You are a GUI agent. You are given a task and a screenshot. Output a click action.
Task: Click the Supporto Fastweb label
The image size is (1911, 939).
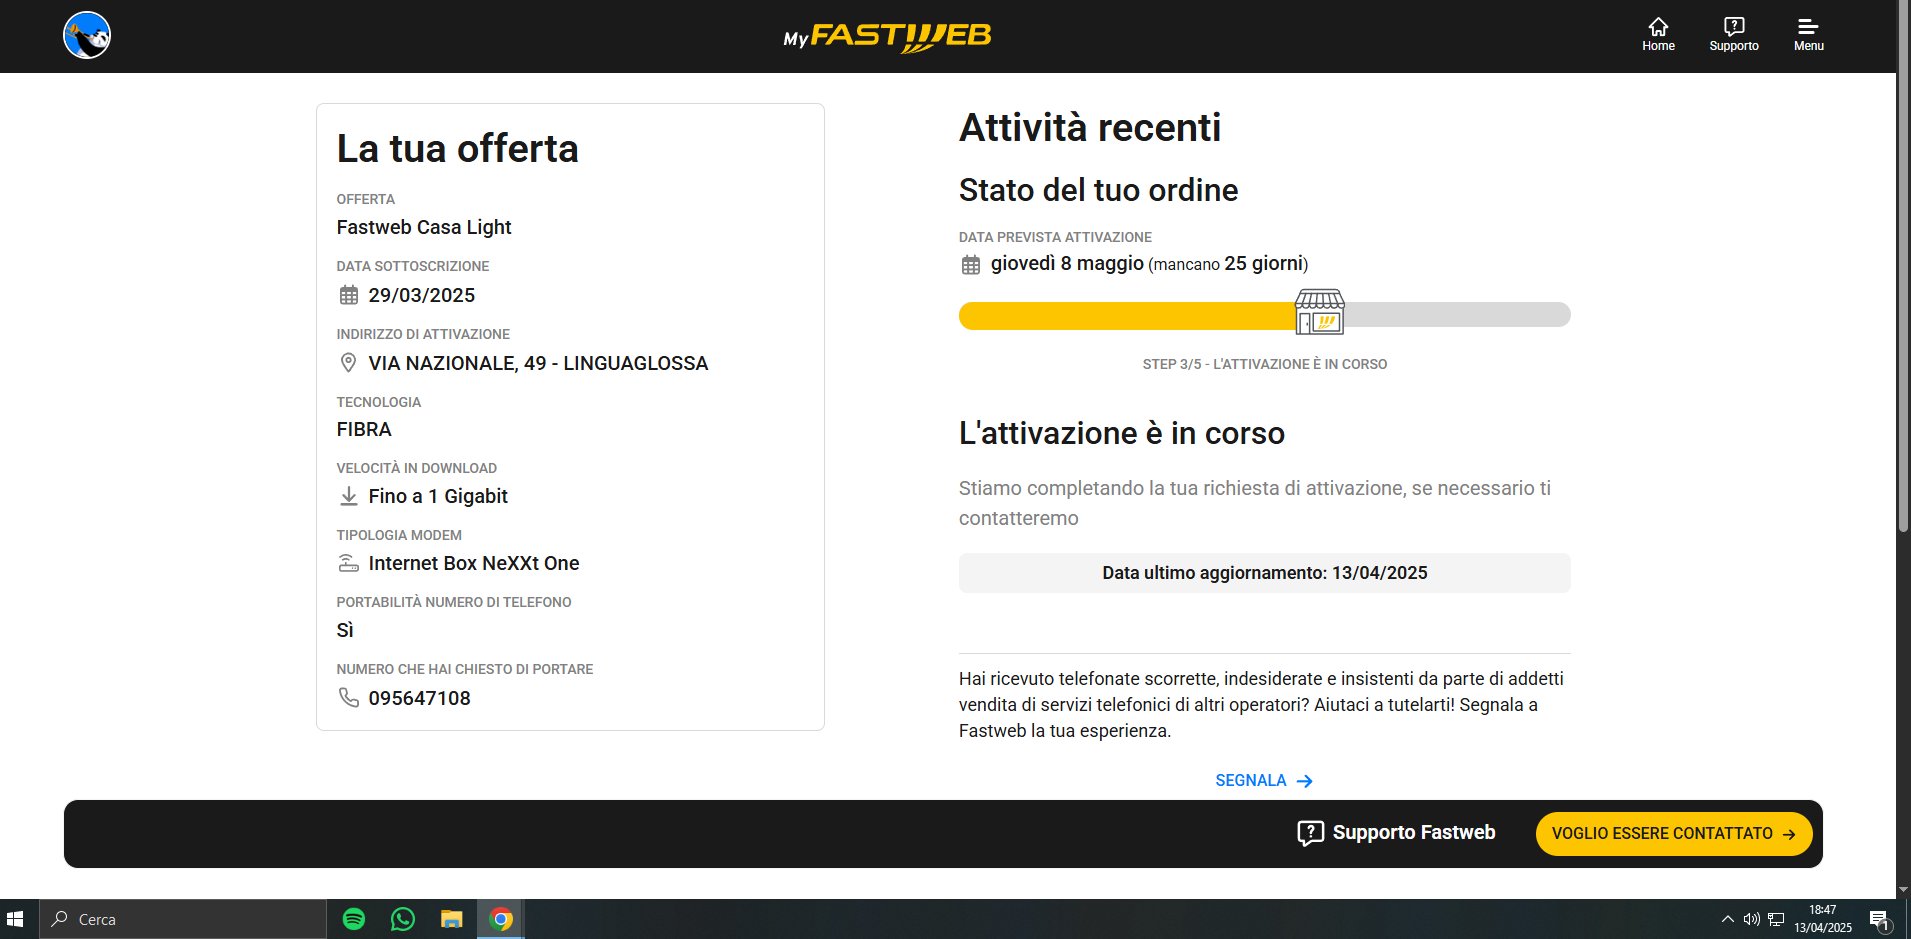(x=1414, y=832)
